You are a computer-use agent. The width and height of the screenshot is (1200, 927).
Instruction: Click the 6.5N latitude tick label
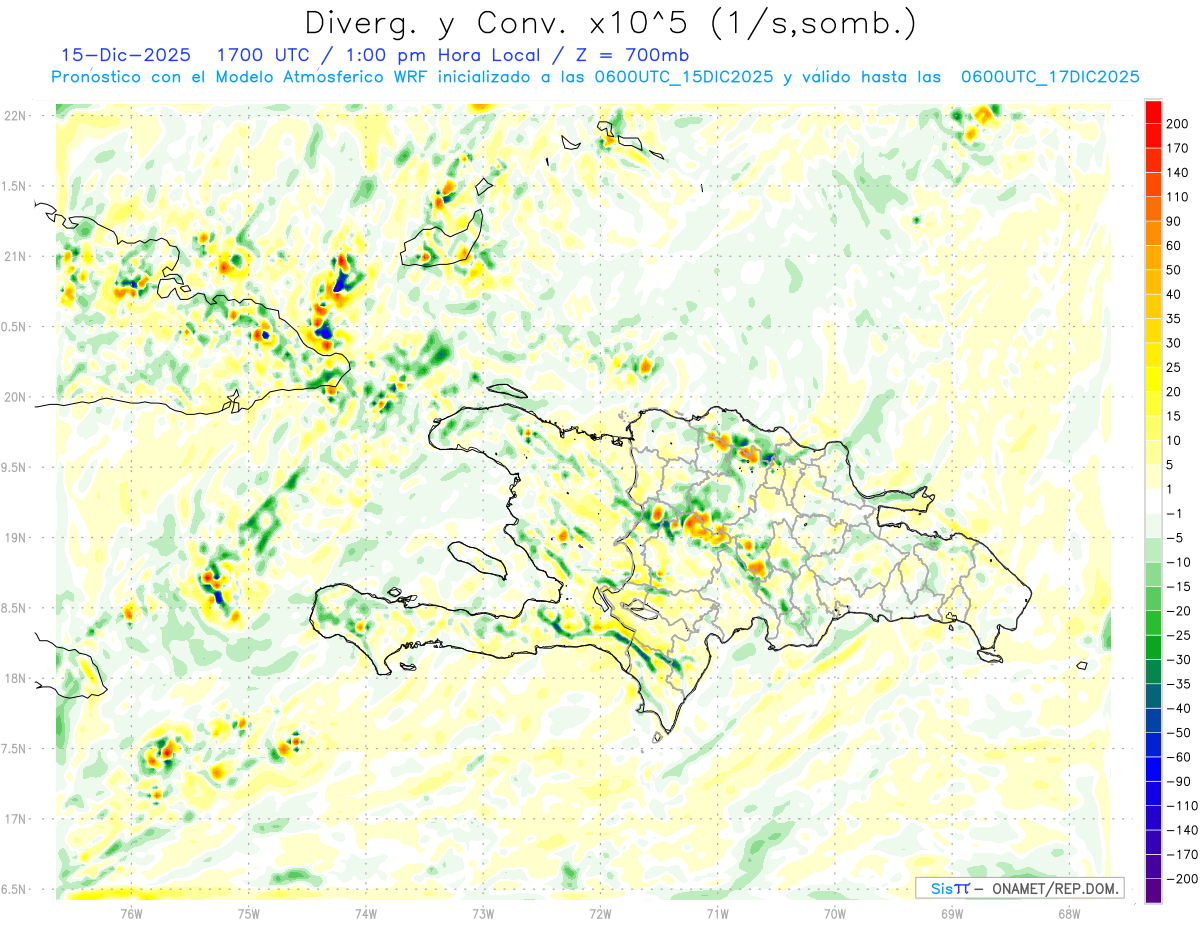click(x=15, y=890)
